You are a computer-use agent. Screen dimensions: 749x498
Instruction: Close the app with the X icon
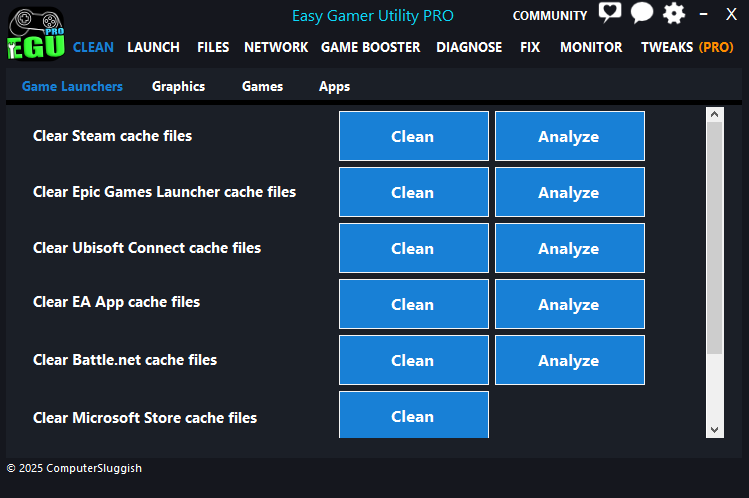click(731, 15)
